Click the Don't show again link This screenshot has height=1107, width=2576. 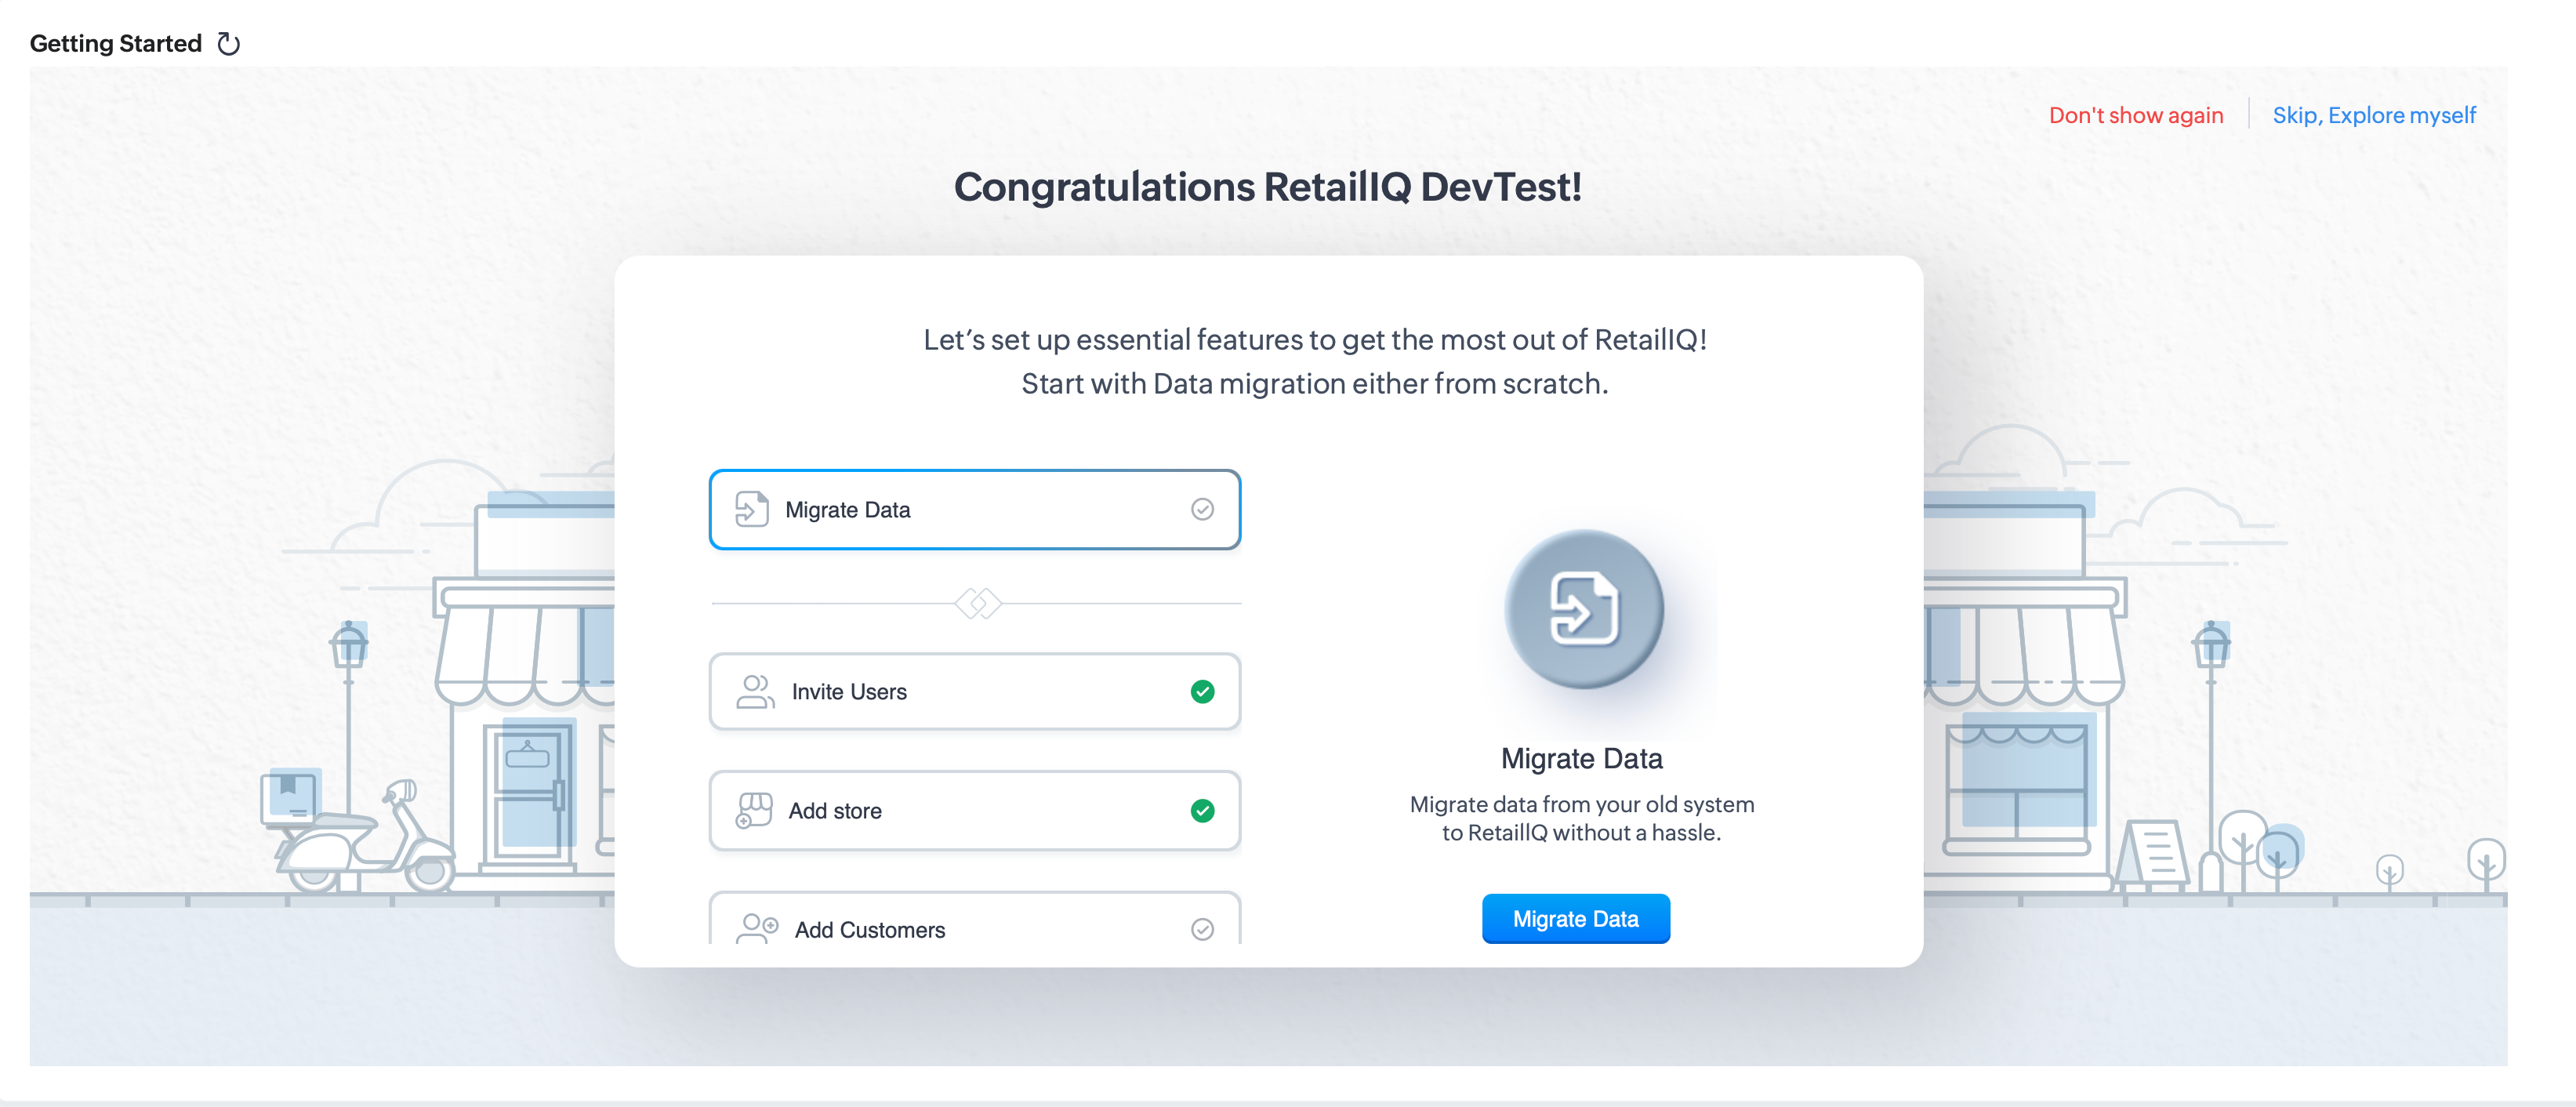pos(2136,115)
